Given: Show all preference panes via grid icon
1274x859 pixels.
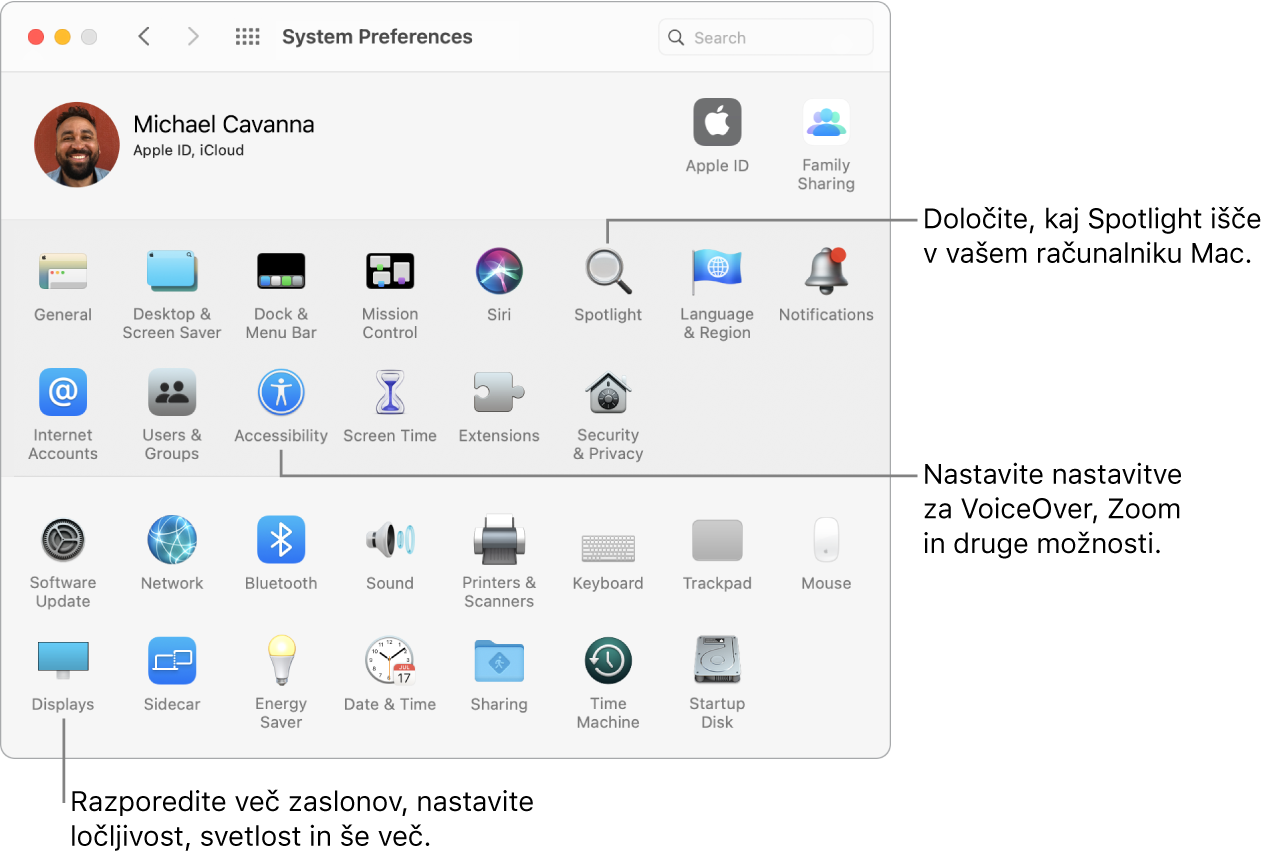Looking at the screenshot, I should point(247,36).
